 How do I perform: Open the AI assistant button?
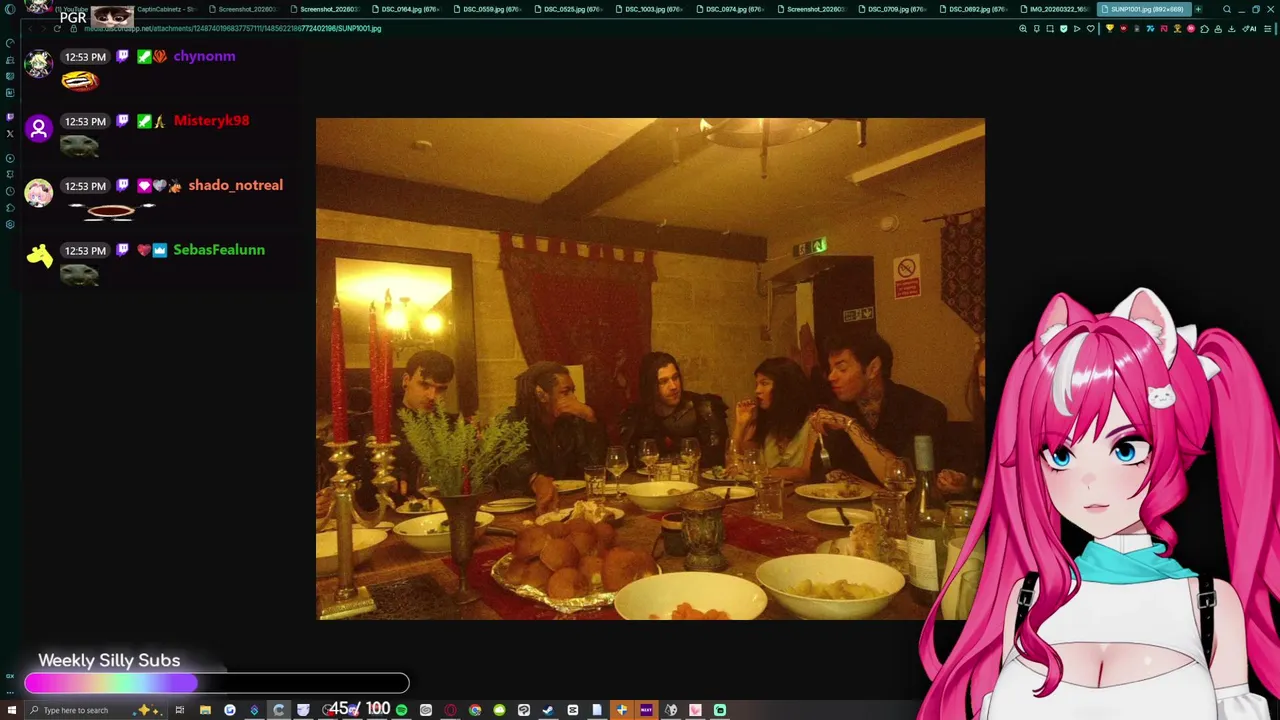point(1248,29)
